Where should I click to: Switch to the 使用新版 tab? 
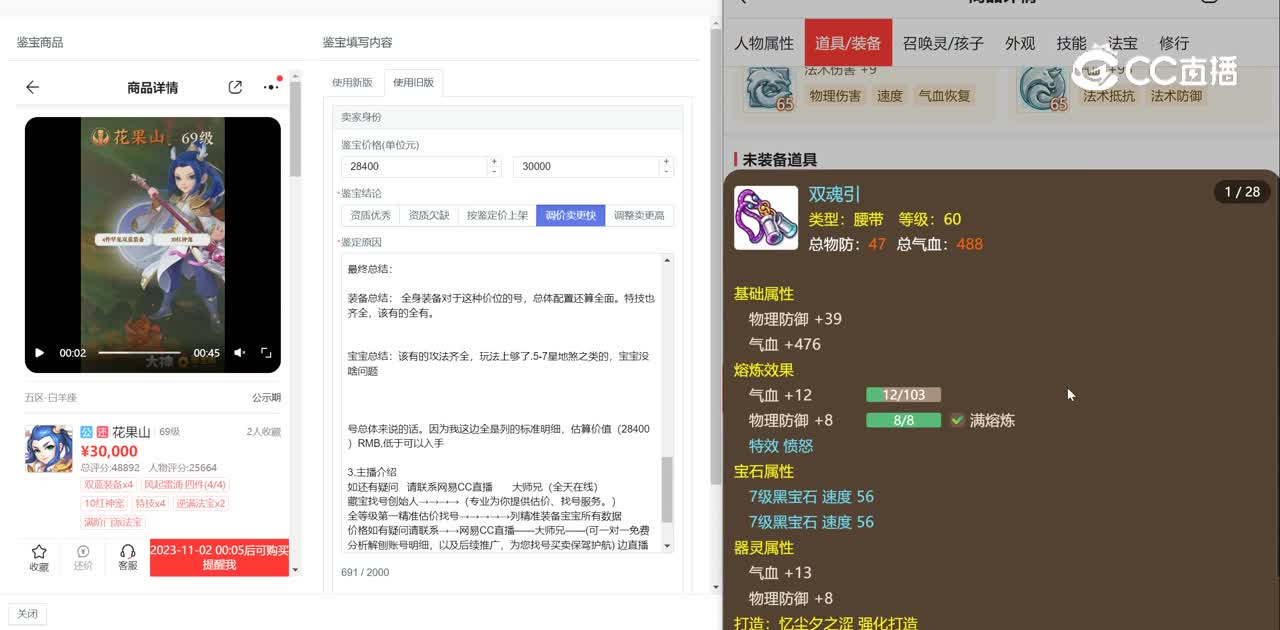coord(352,82)
